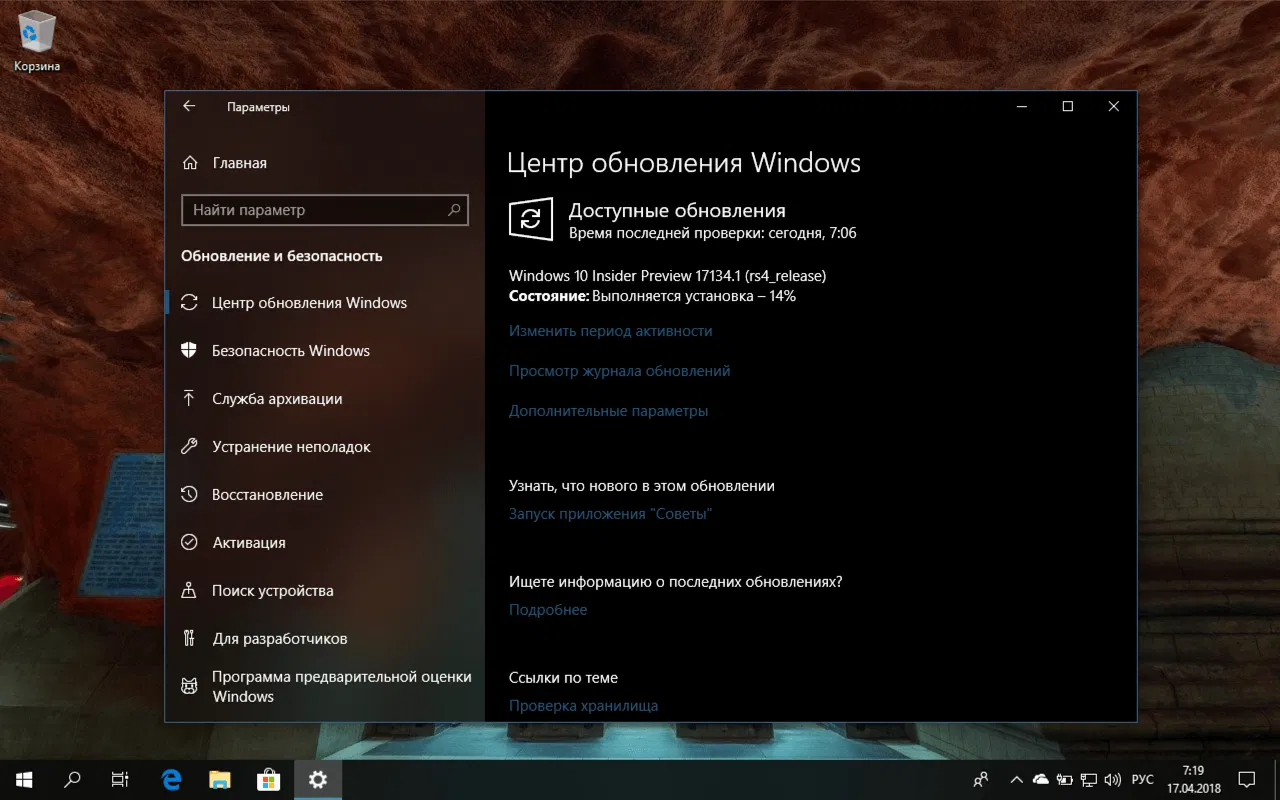Open Программа предварительной оценки Windows section
This screenshot has height=800, width=1280.
pyautogui.click(x=325, y=686)
